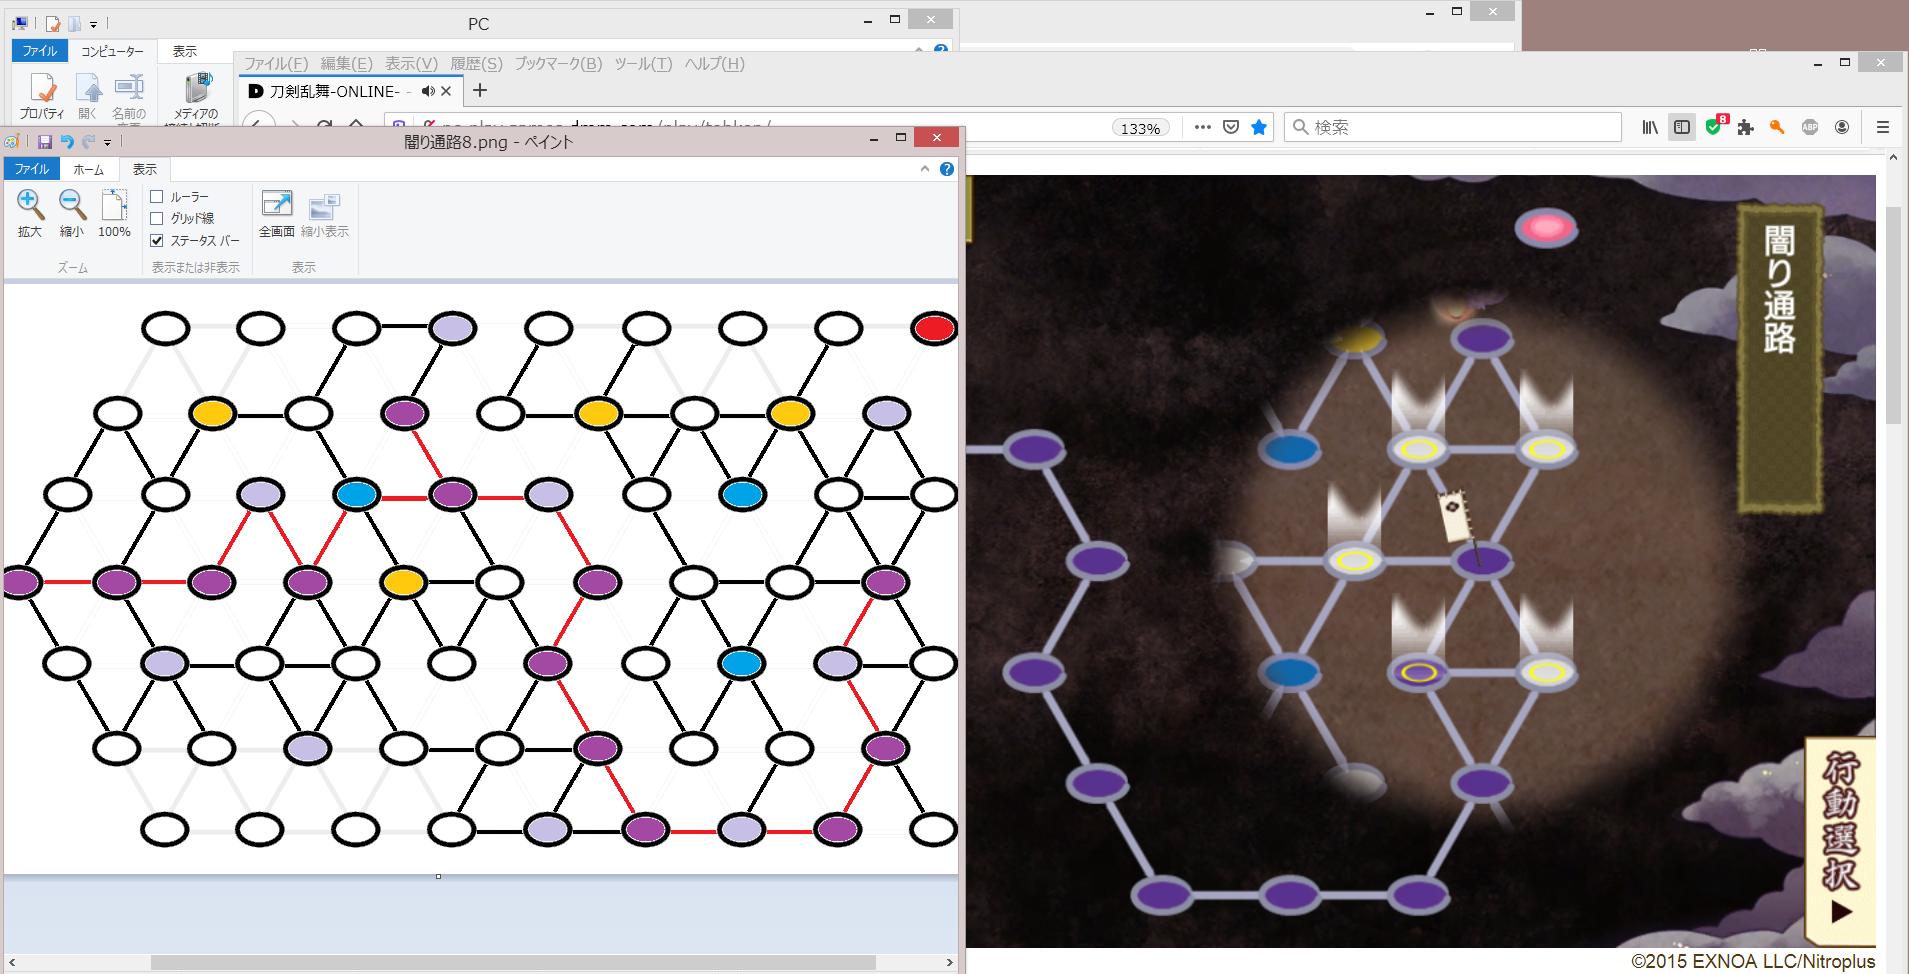Open the Firefox hamburger menu

pyautogui.click(x=1882, y=127)
